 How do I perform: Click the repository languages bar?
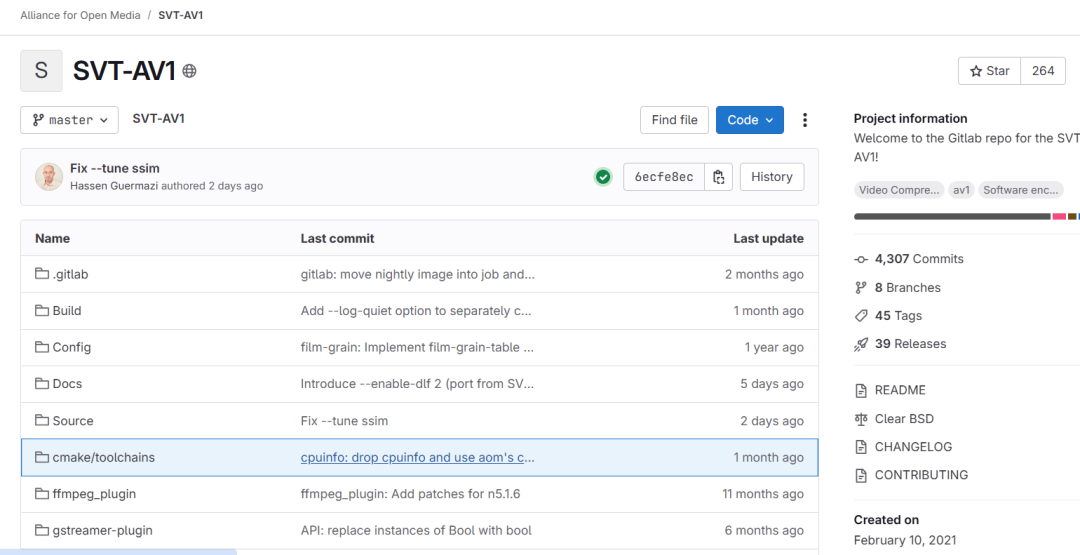click(x=967, y=217)
